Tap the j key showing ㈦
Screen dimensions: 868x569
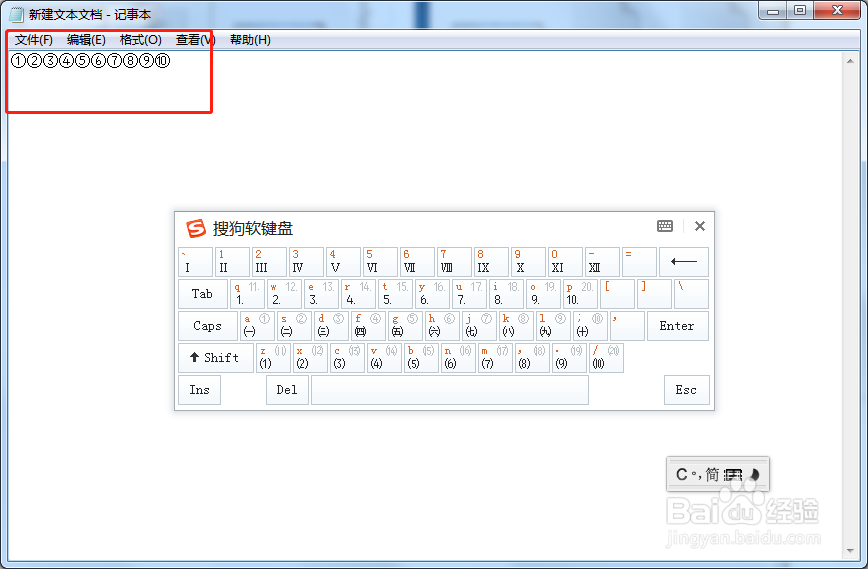click(479, 326)
